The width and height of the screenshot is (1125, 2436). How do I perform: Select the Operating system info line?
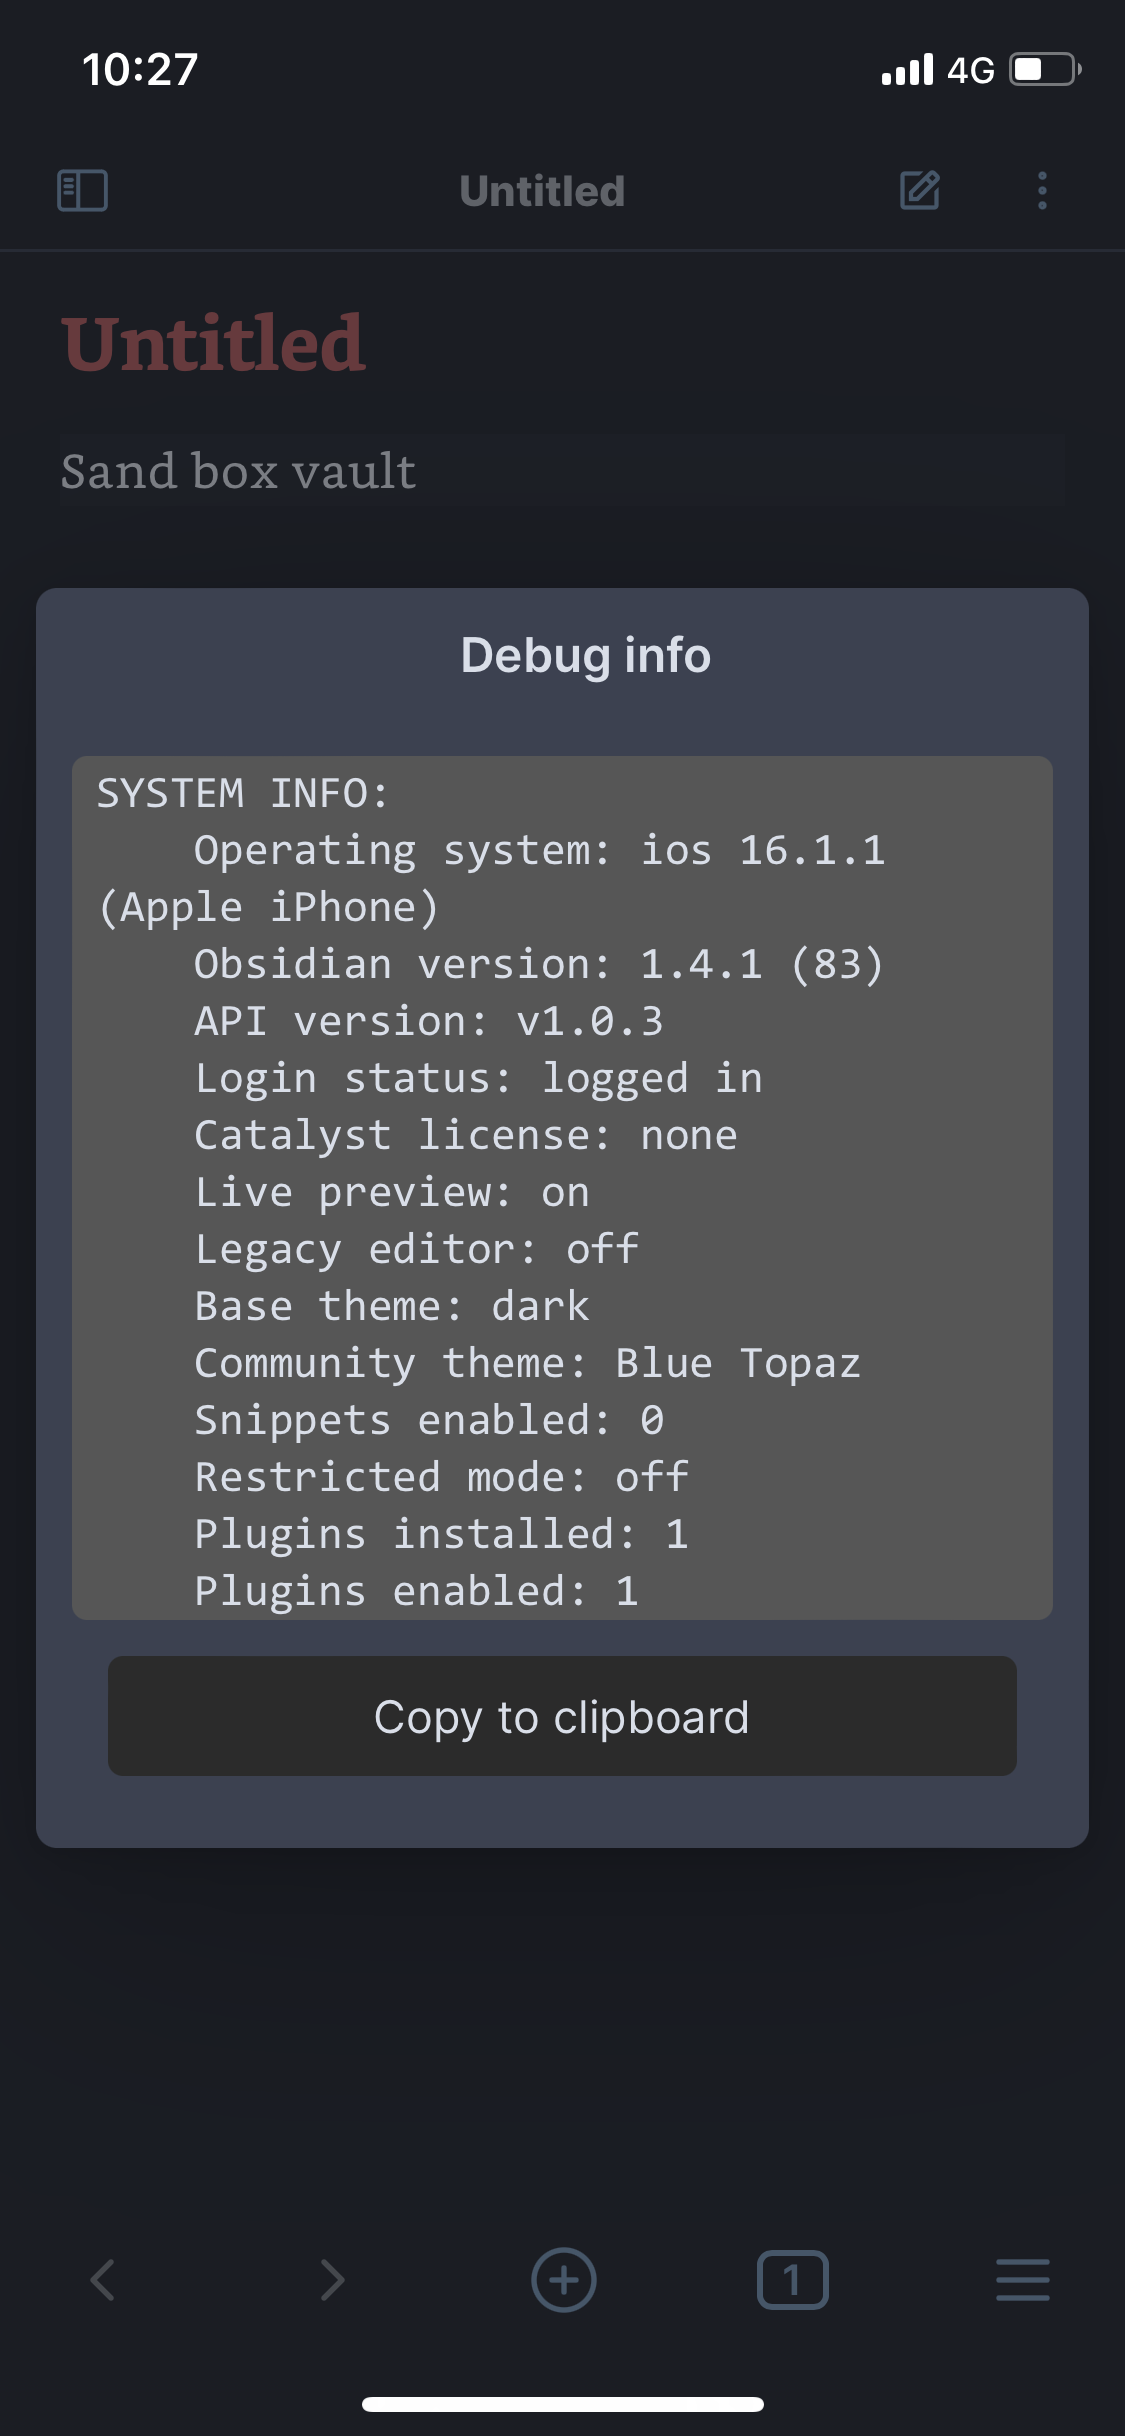coord(541,849)
